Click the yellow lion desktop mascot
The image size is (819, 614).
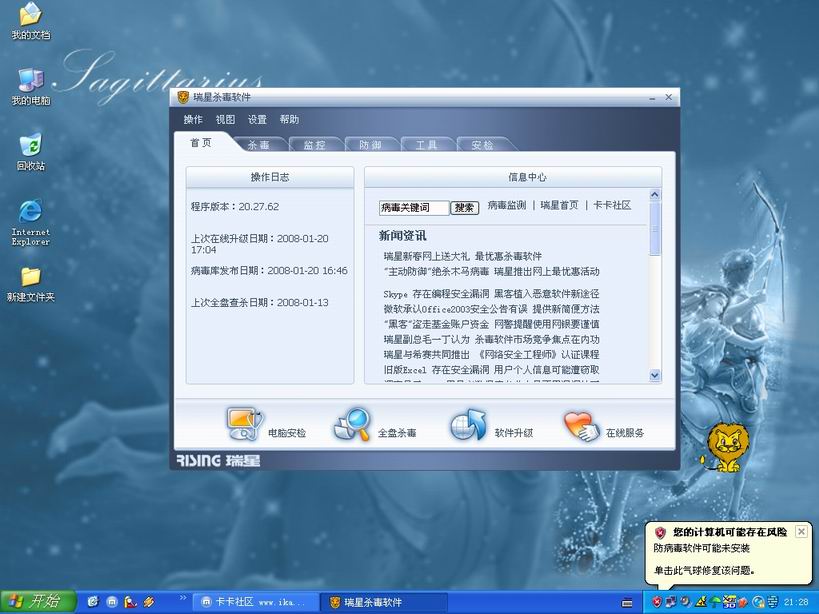pos(725,447)
